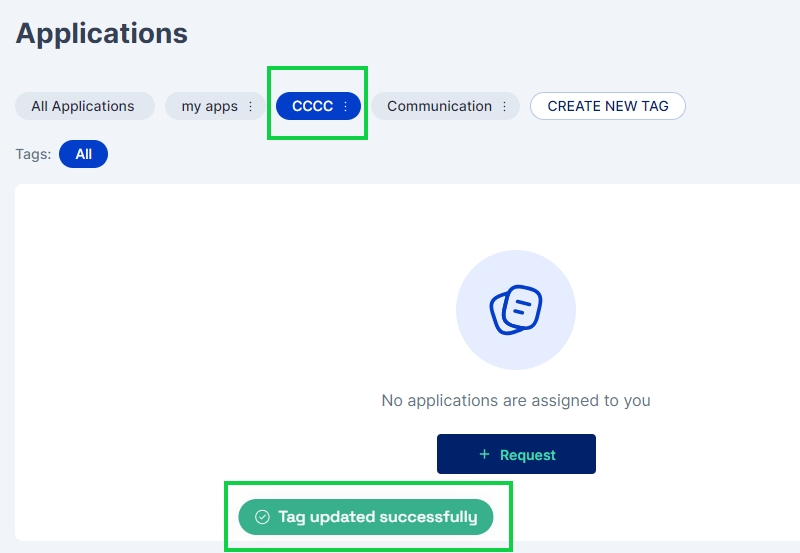Click the No applications are assigned message

coord(516,400)
